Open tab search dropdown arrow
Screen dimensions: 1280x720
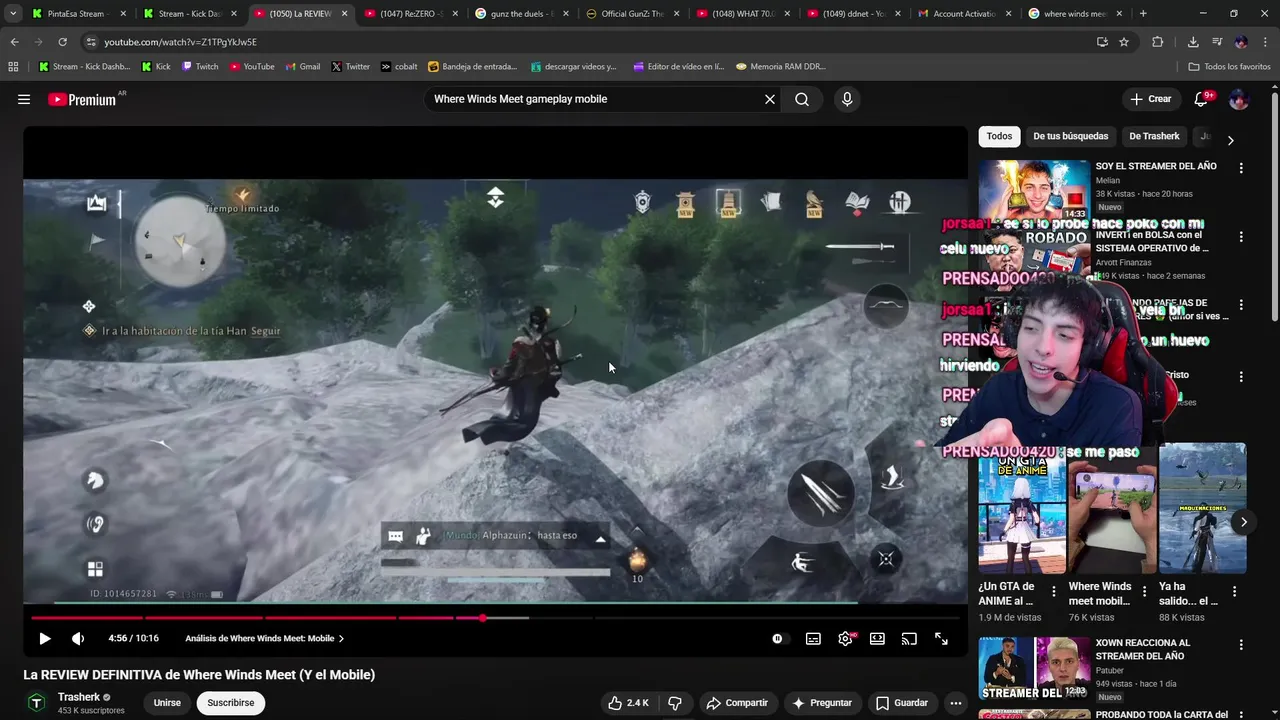point(13,14)
